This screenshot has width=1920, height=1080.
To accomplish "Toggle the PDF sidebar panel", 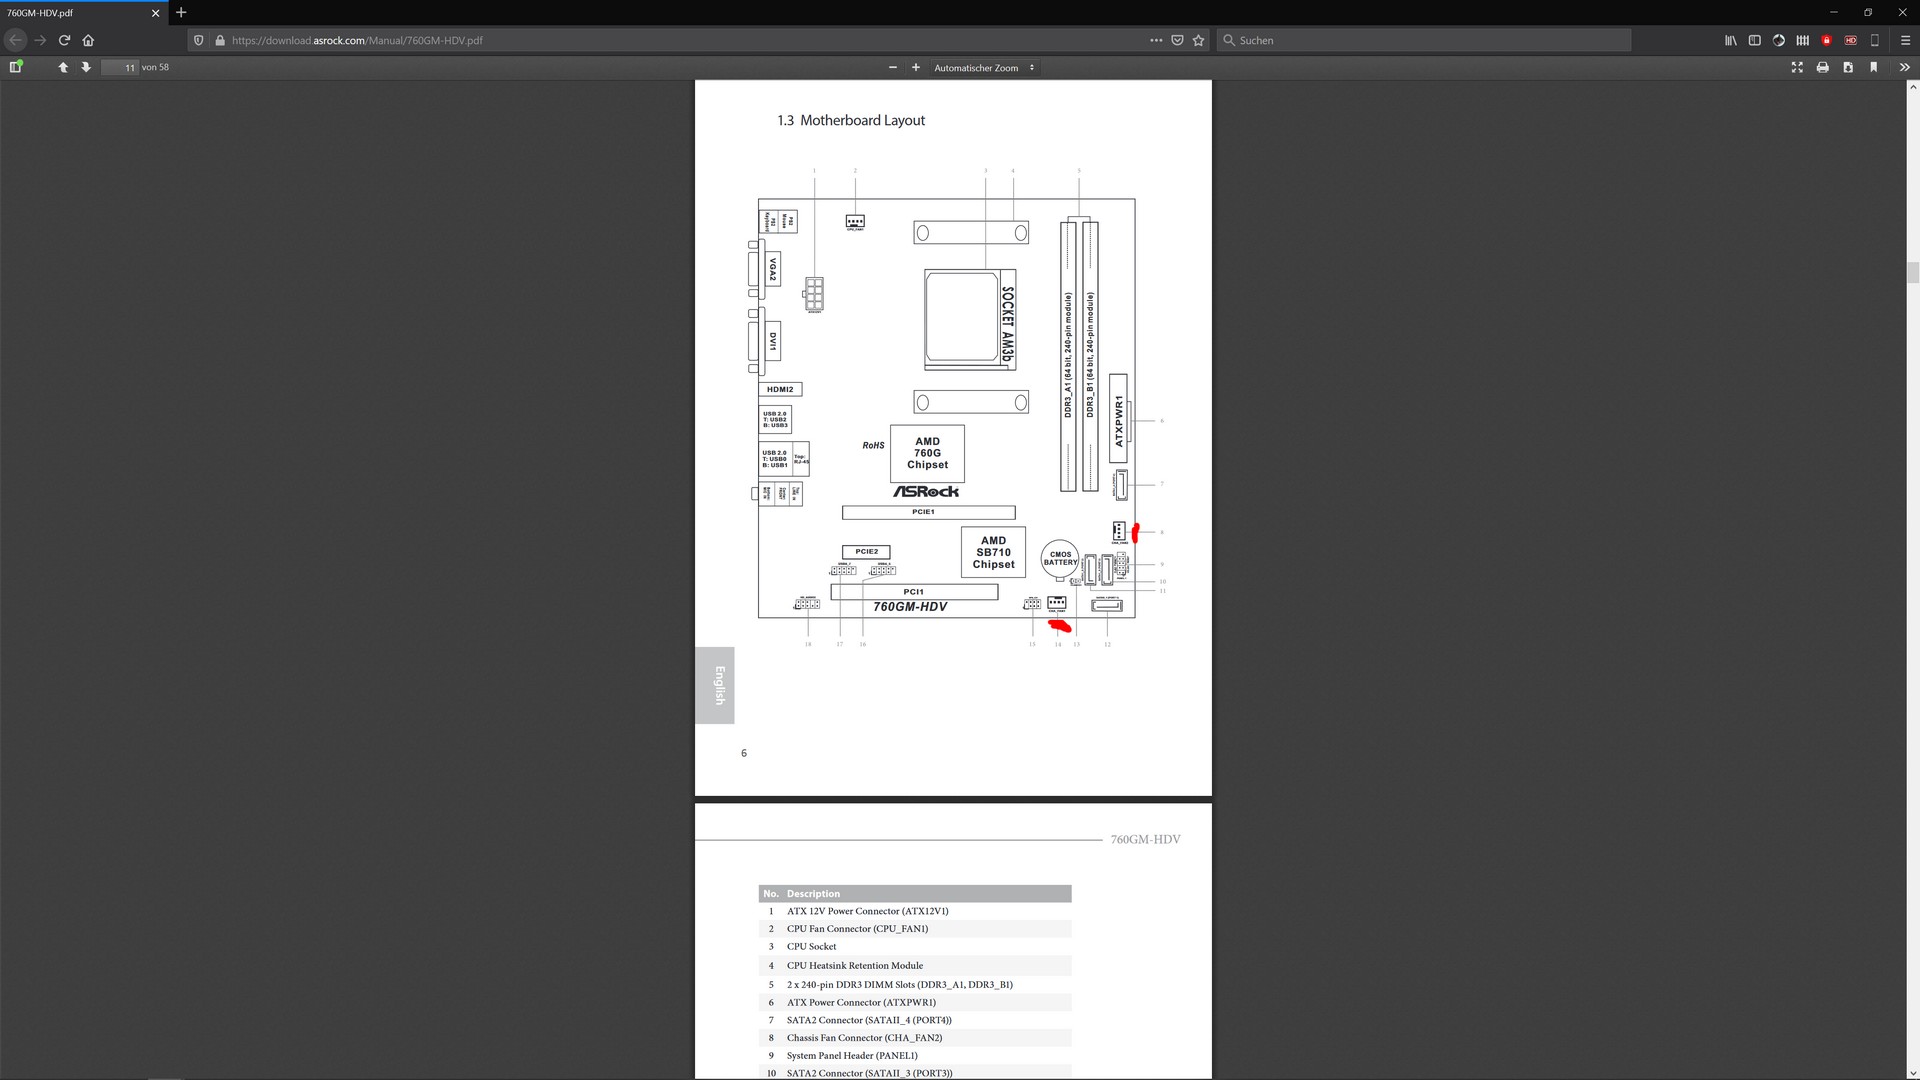I will (x=15, y=67).
